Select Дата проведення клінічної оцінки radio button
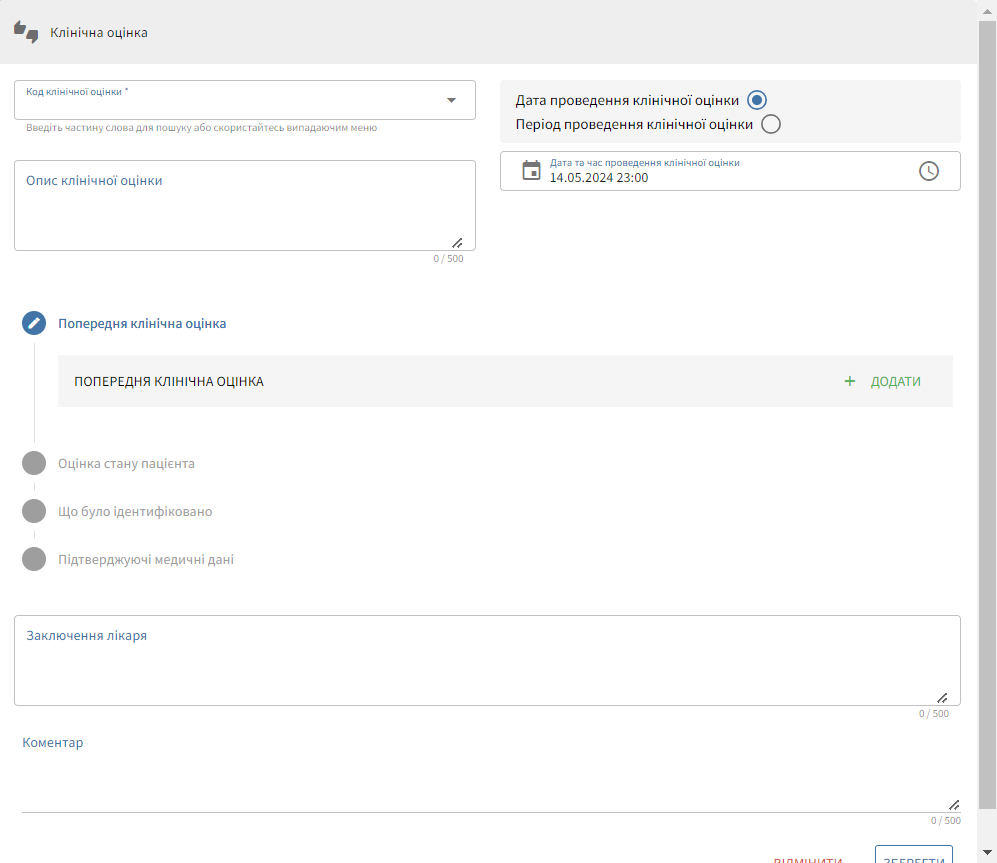This screenshot has width=997, height=863. pyautogui.click(x=757, y=100)
